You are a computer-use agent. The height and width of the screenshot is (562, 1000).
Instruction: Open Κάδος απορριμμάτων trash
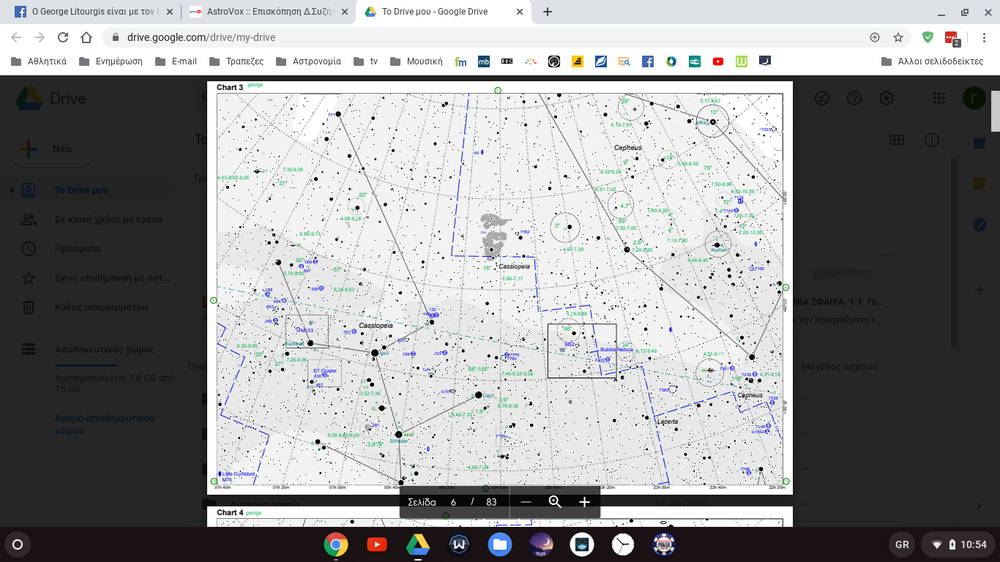coord(102,307)
